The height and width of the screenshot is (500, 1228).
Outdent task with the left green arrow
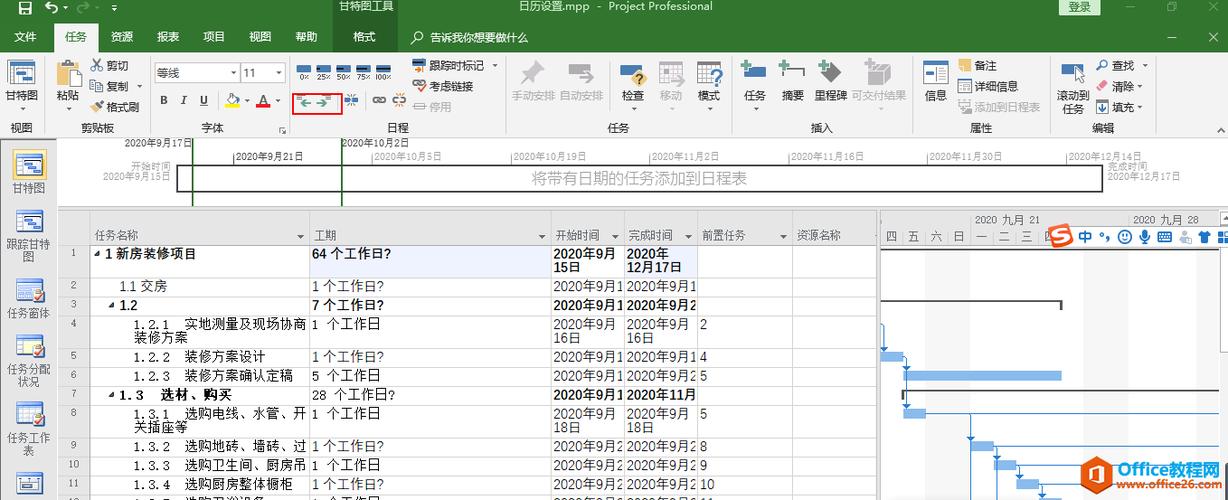304,102
